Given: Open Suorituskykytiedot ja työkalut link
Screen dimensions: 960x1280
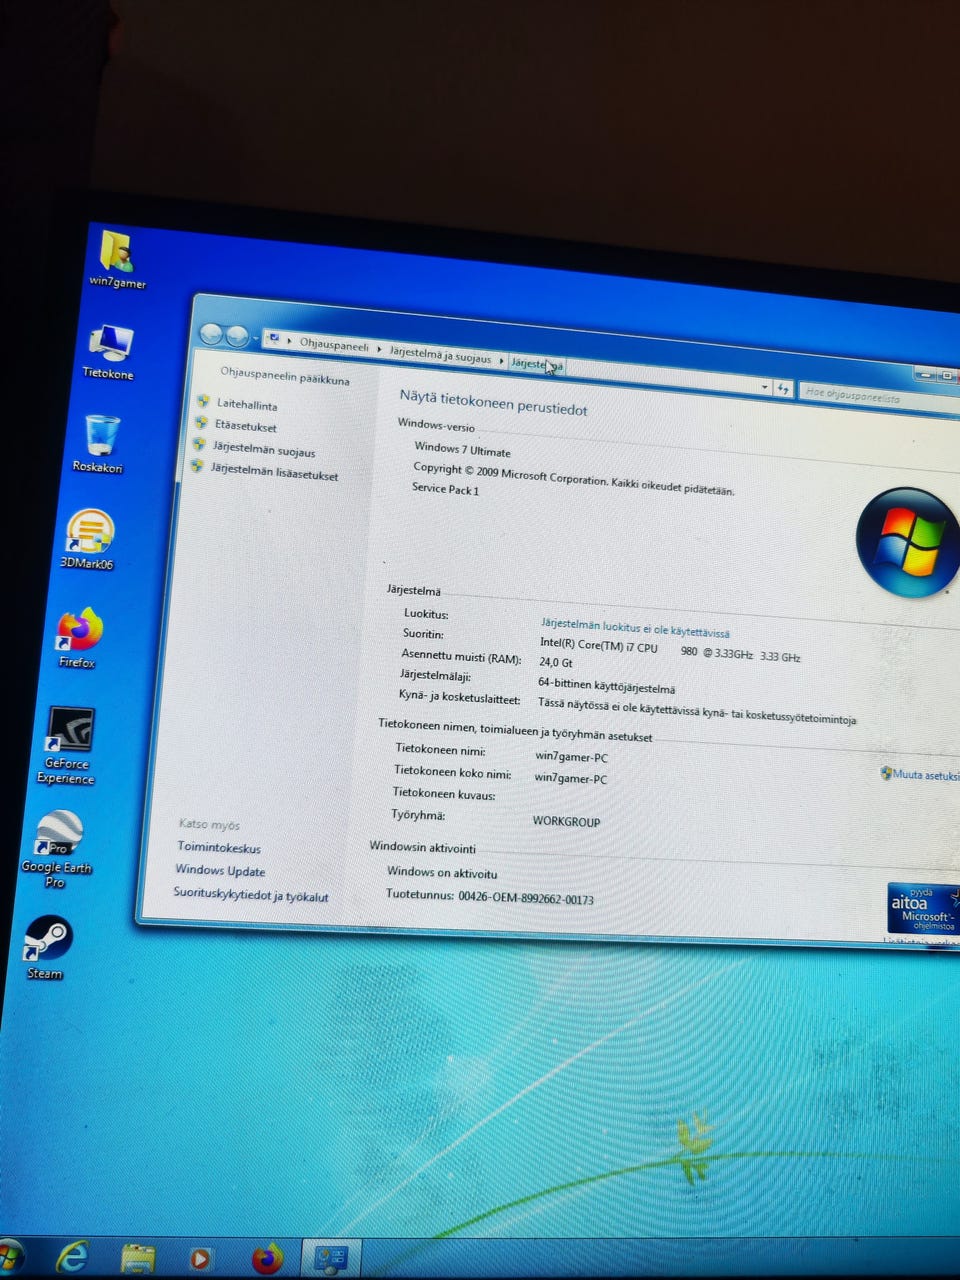Looking at the screenshot, I should tap(251, 895).
